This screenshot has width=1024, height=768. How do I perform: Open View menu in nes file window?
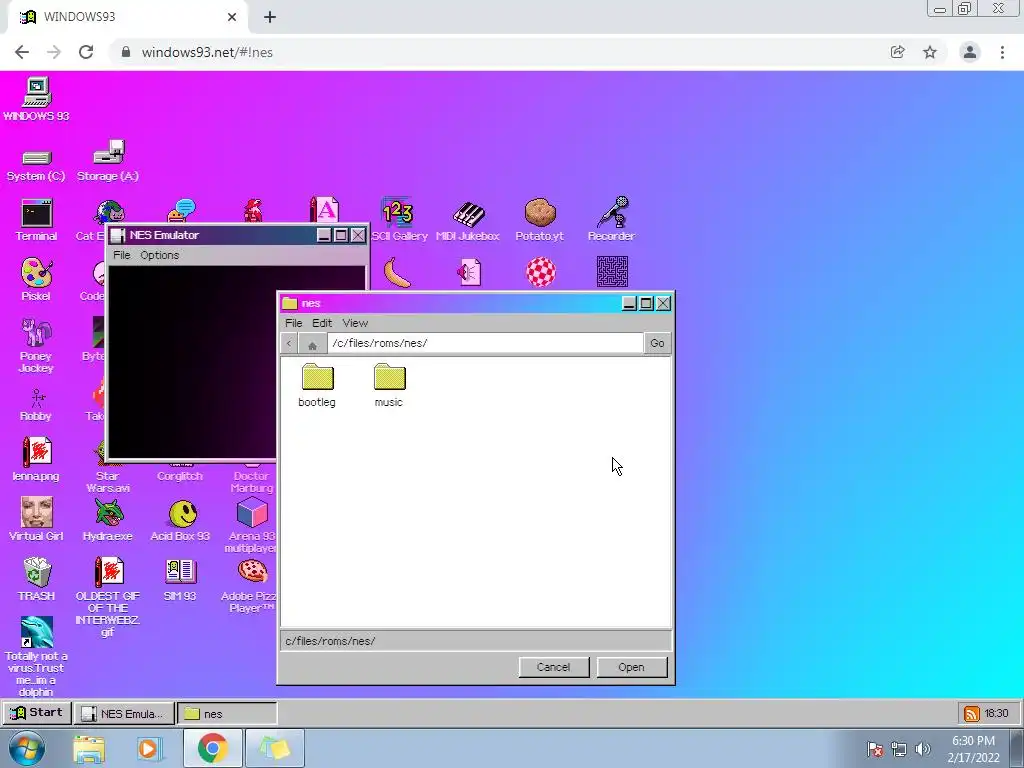pos(355,323)
